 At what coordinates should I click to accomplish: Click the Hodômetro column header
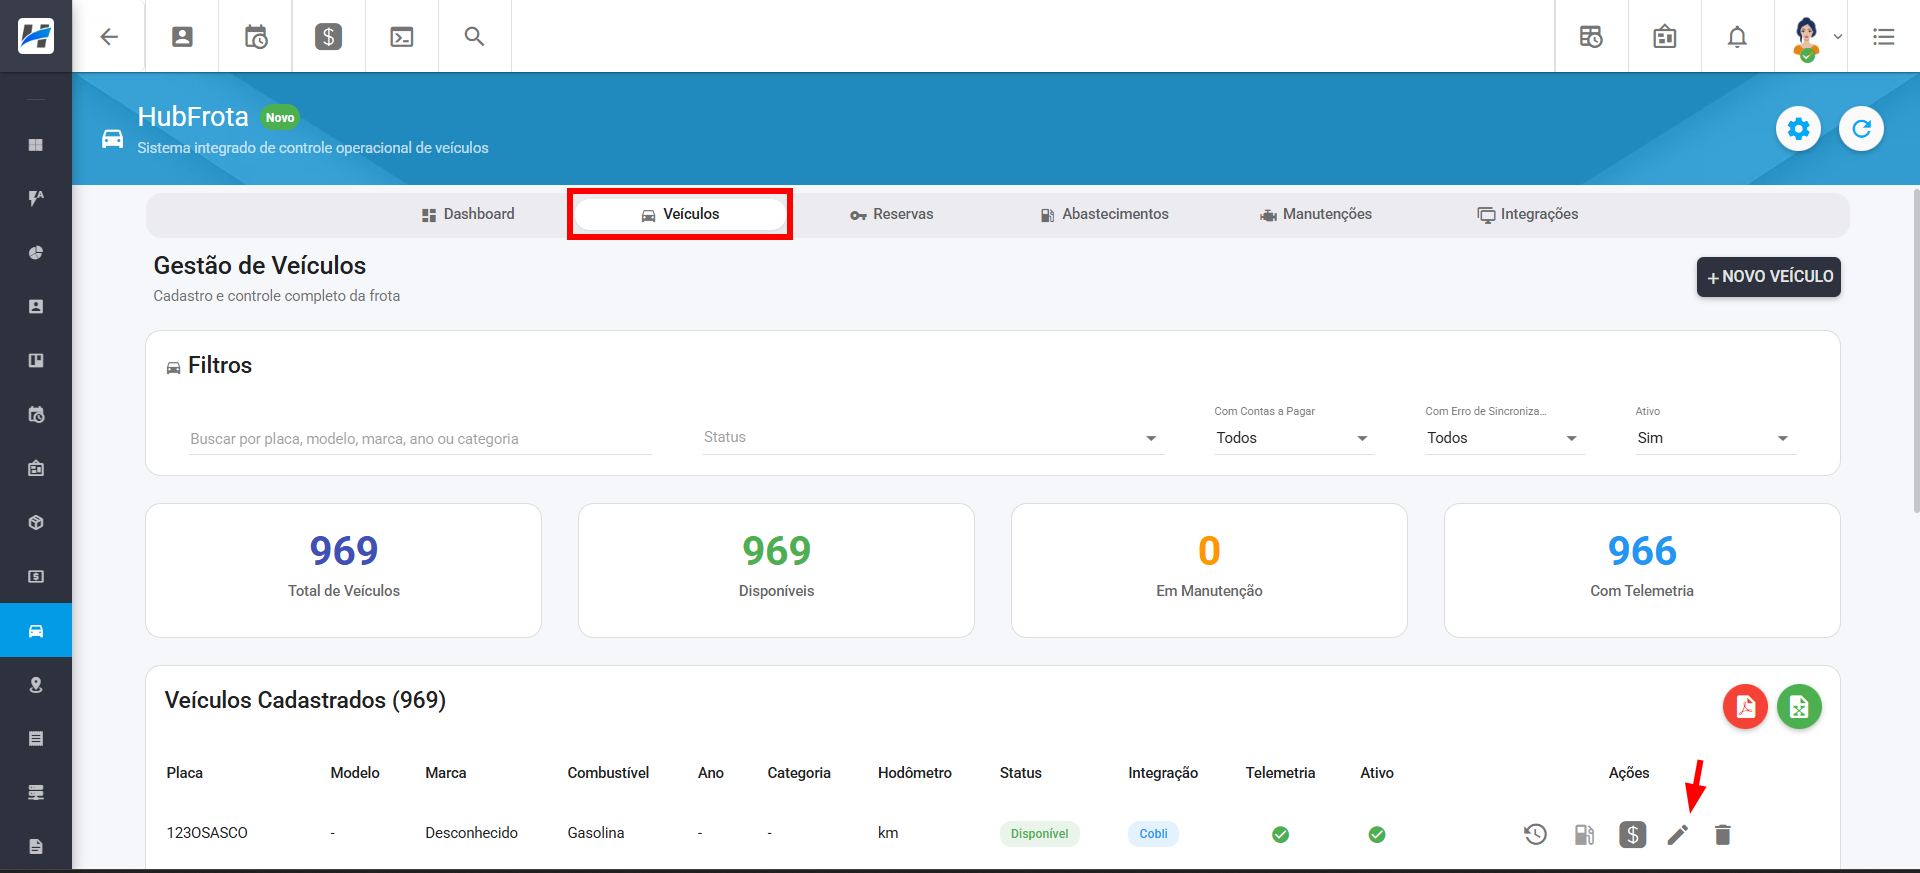coord(915,773)
